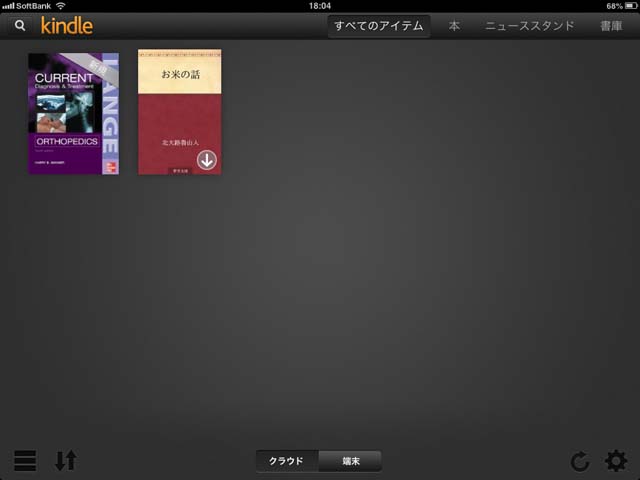Open the ニューススタンド tab
The height and width of the screenshot is (480, 640).
529,26
